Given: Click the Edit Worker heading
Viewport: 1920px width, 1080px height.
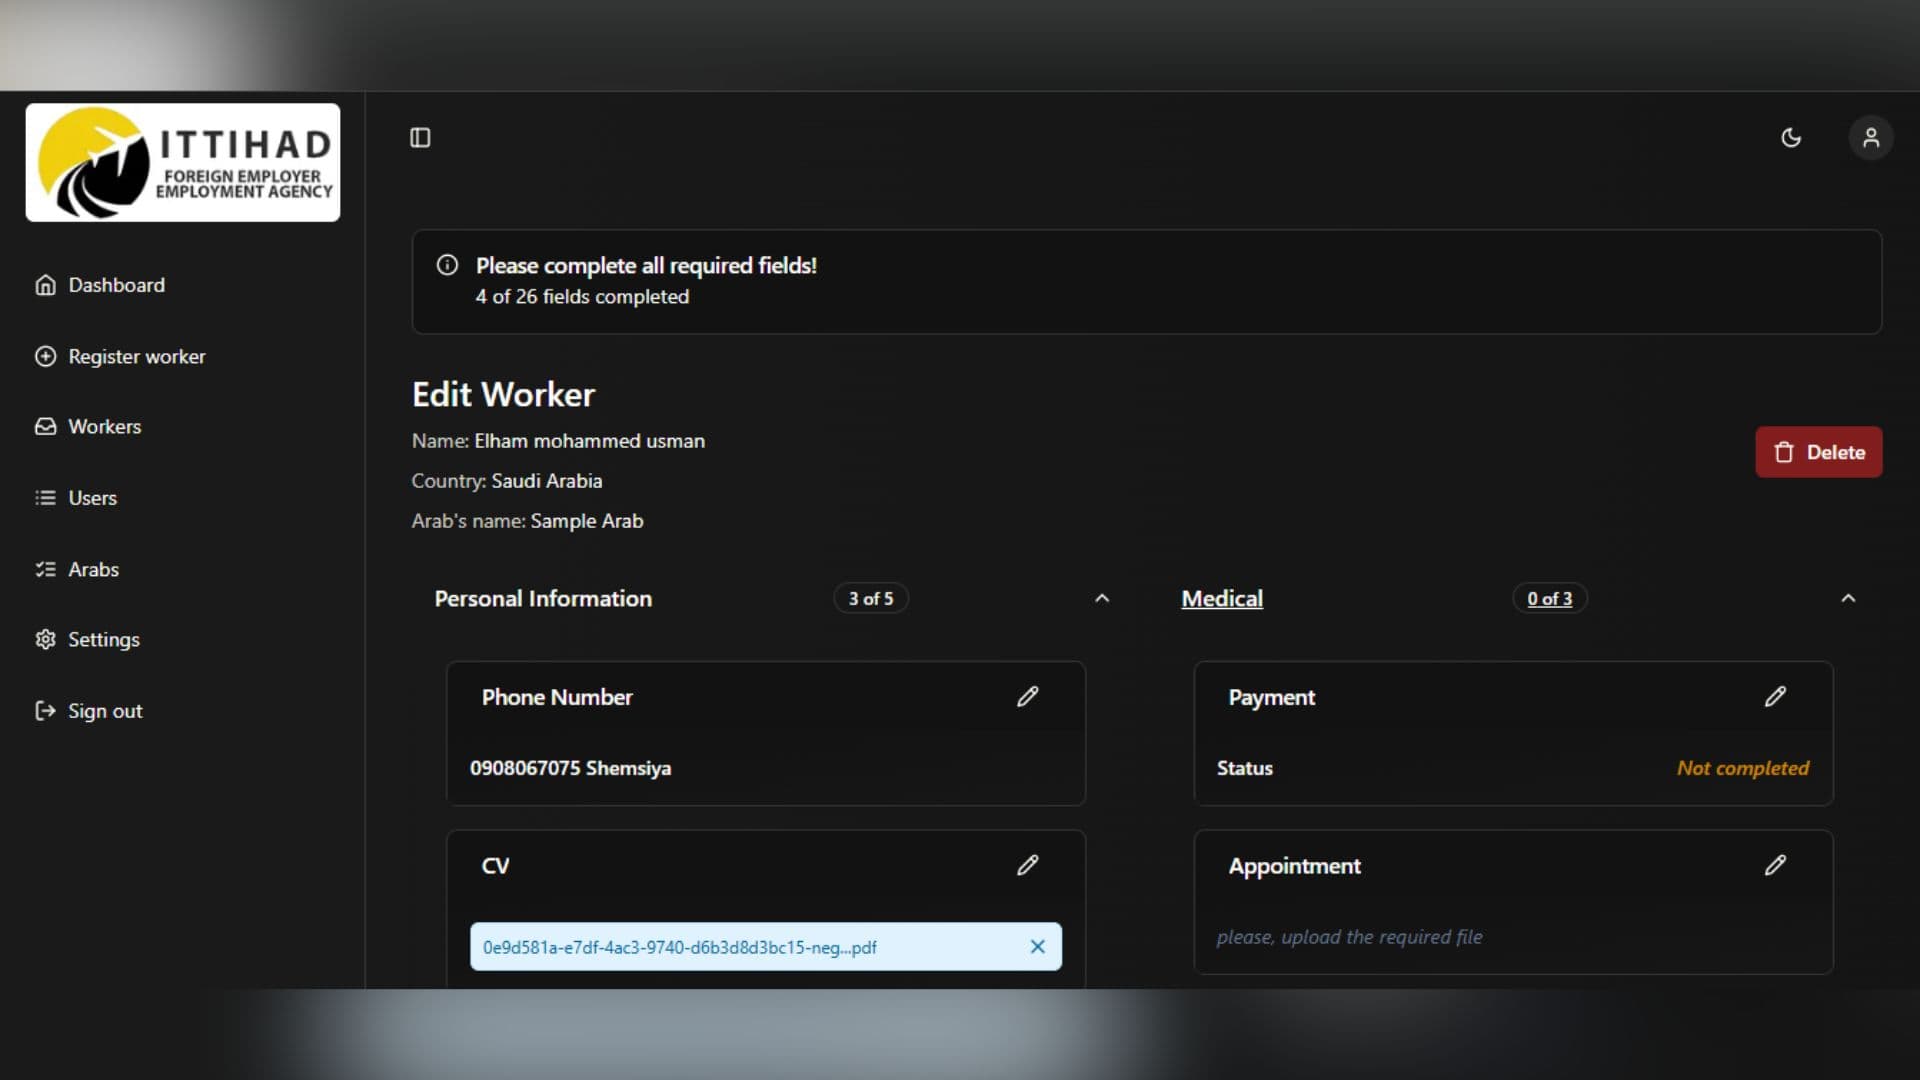Looking at the screenshot, I should tap(503, 394).
